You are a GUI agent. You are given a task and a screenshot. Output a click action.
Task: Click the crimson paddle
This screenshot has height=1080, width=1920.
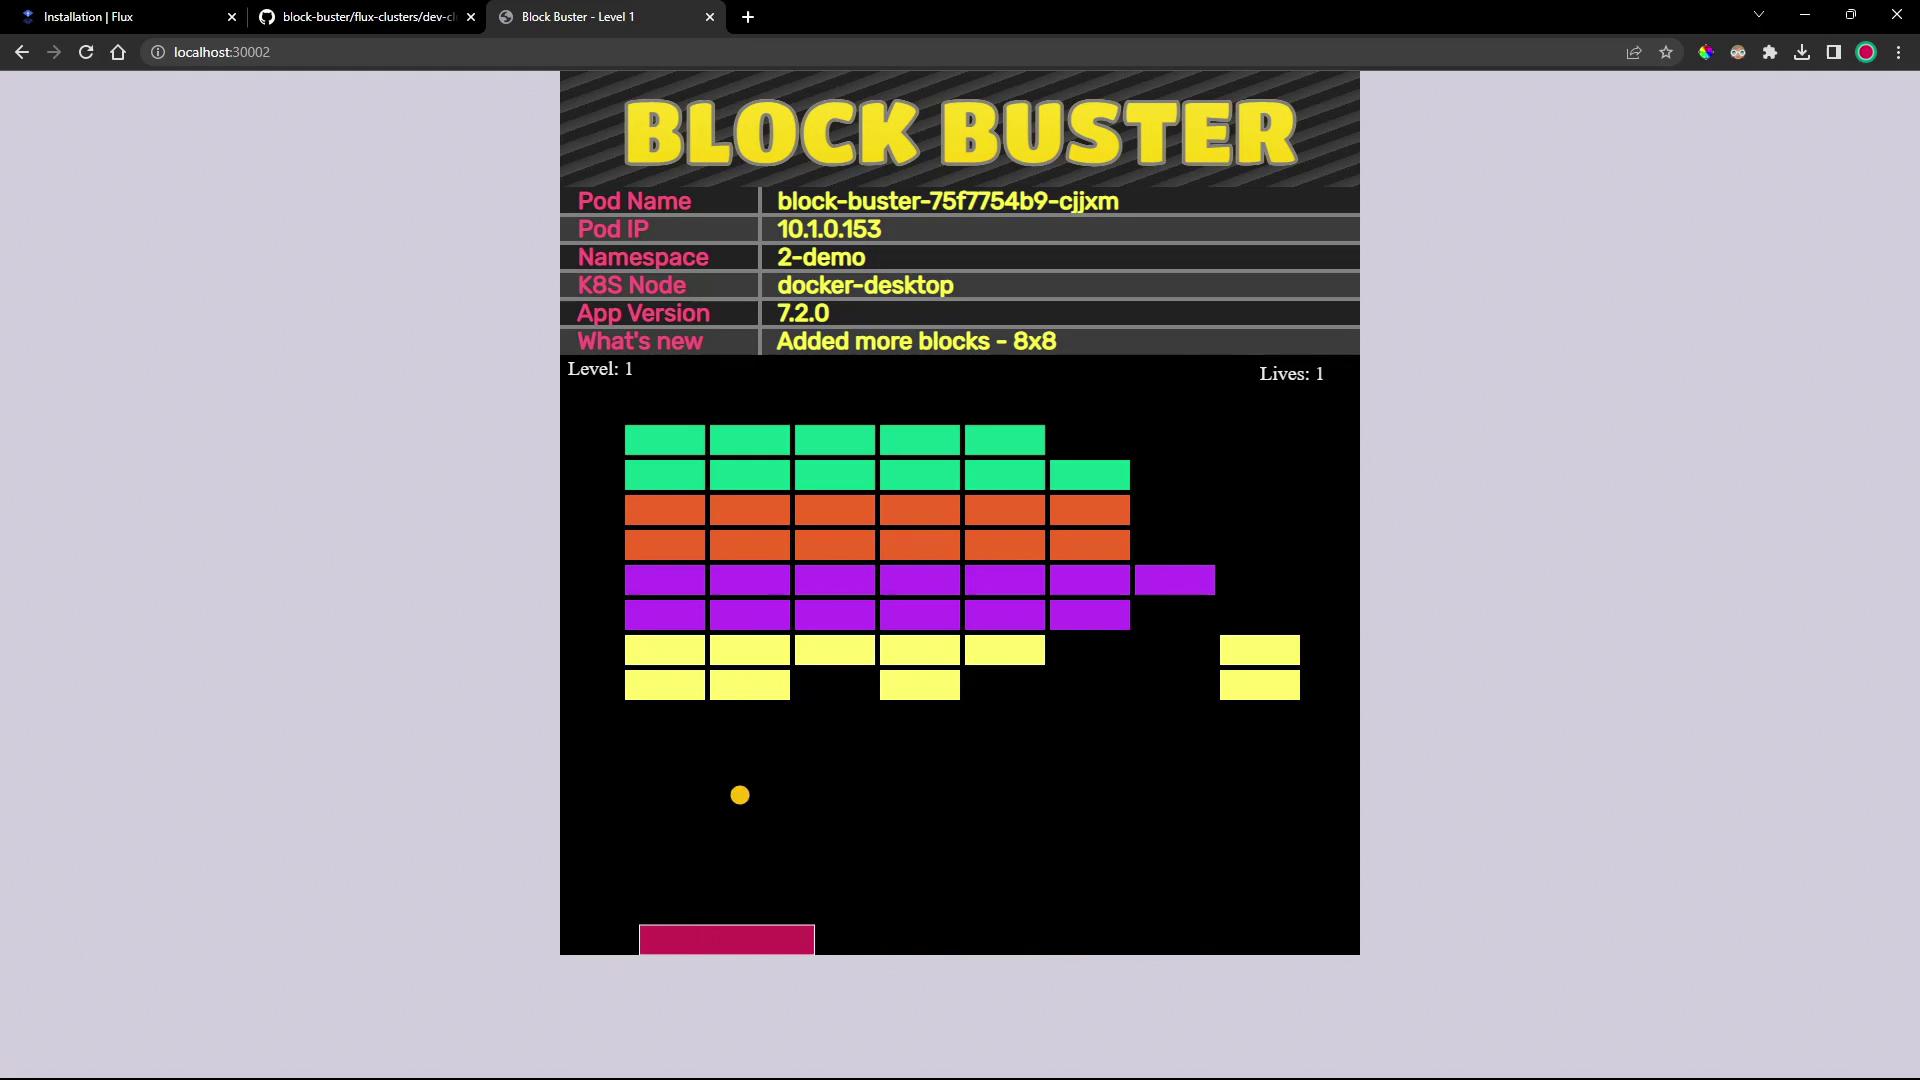[727, 940]
